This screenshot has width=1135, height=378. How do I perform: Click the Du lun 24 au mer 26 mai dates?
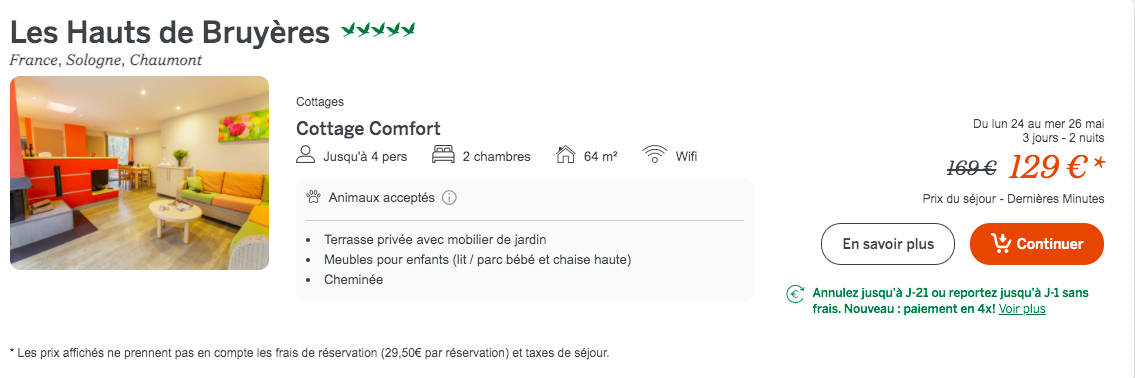[x=1039, y=125]
